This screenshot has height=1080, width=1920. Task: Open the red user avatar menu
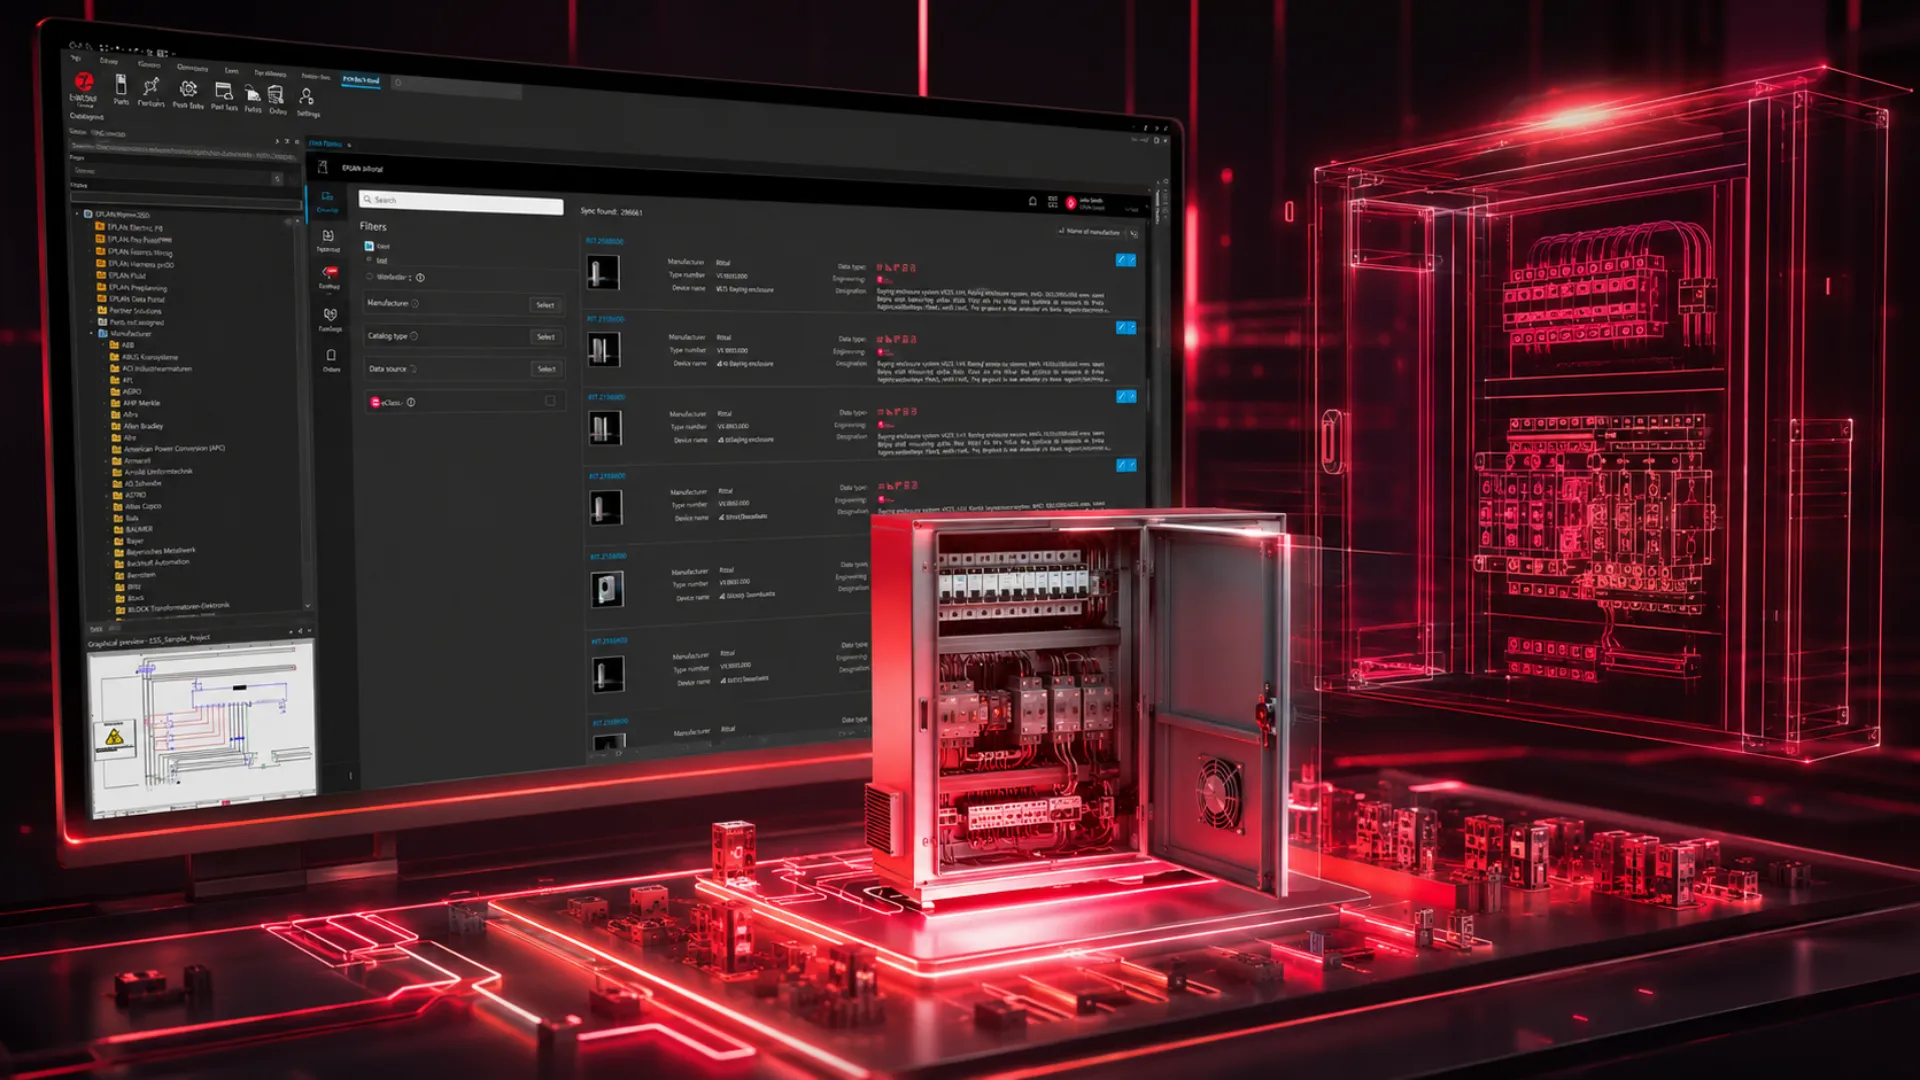1071,203
